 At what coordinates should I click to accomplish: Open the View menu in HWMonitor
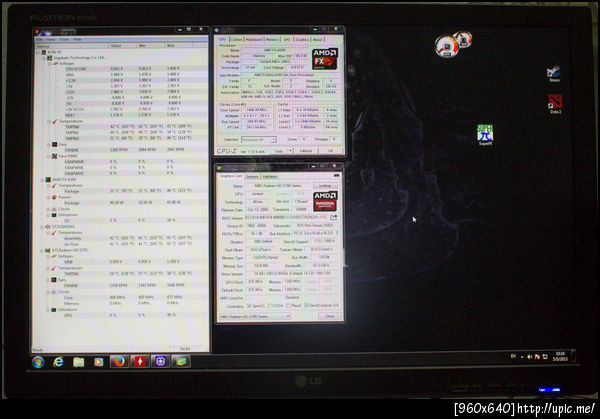point(52,39)
